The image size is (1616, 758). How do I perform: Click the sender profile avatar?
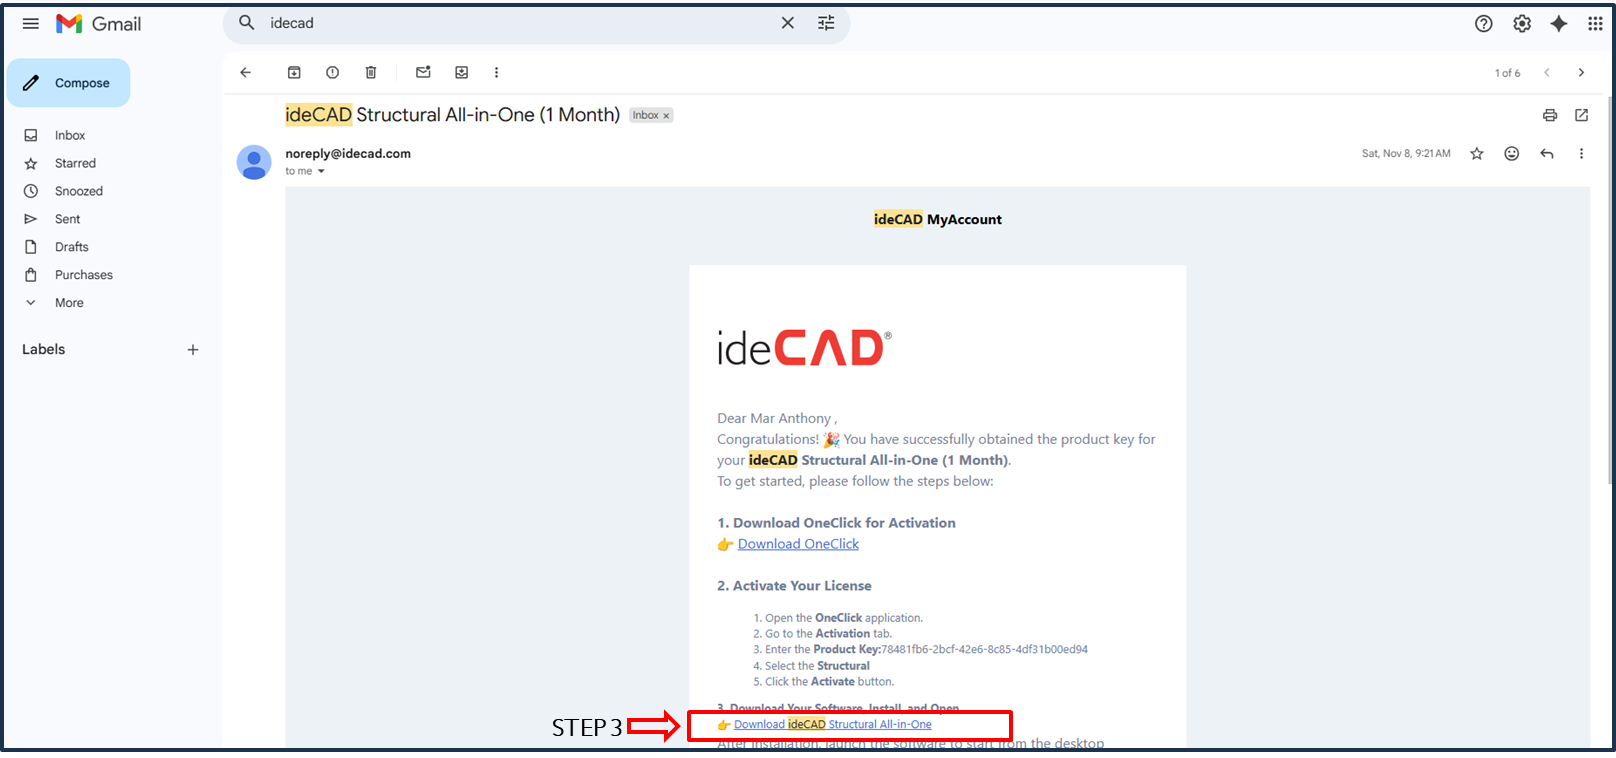(x=254, y=162)
